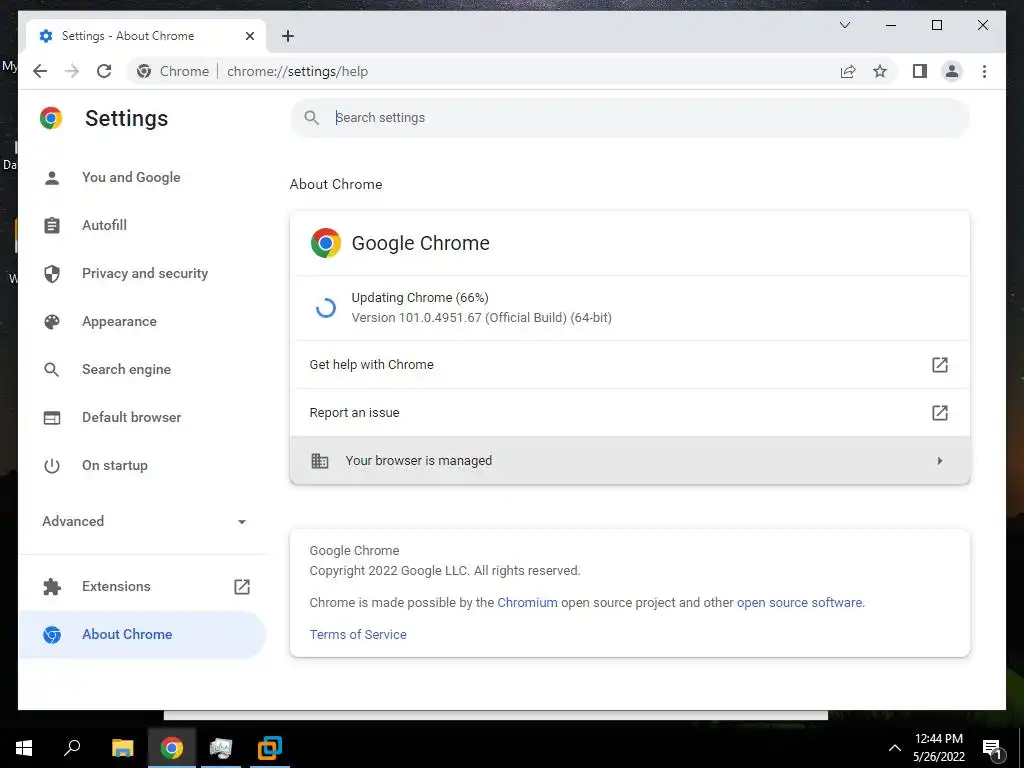
Task: Click the Report an issue launch icon
Action: [939, 413]
